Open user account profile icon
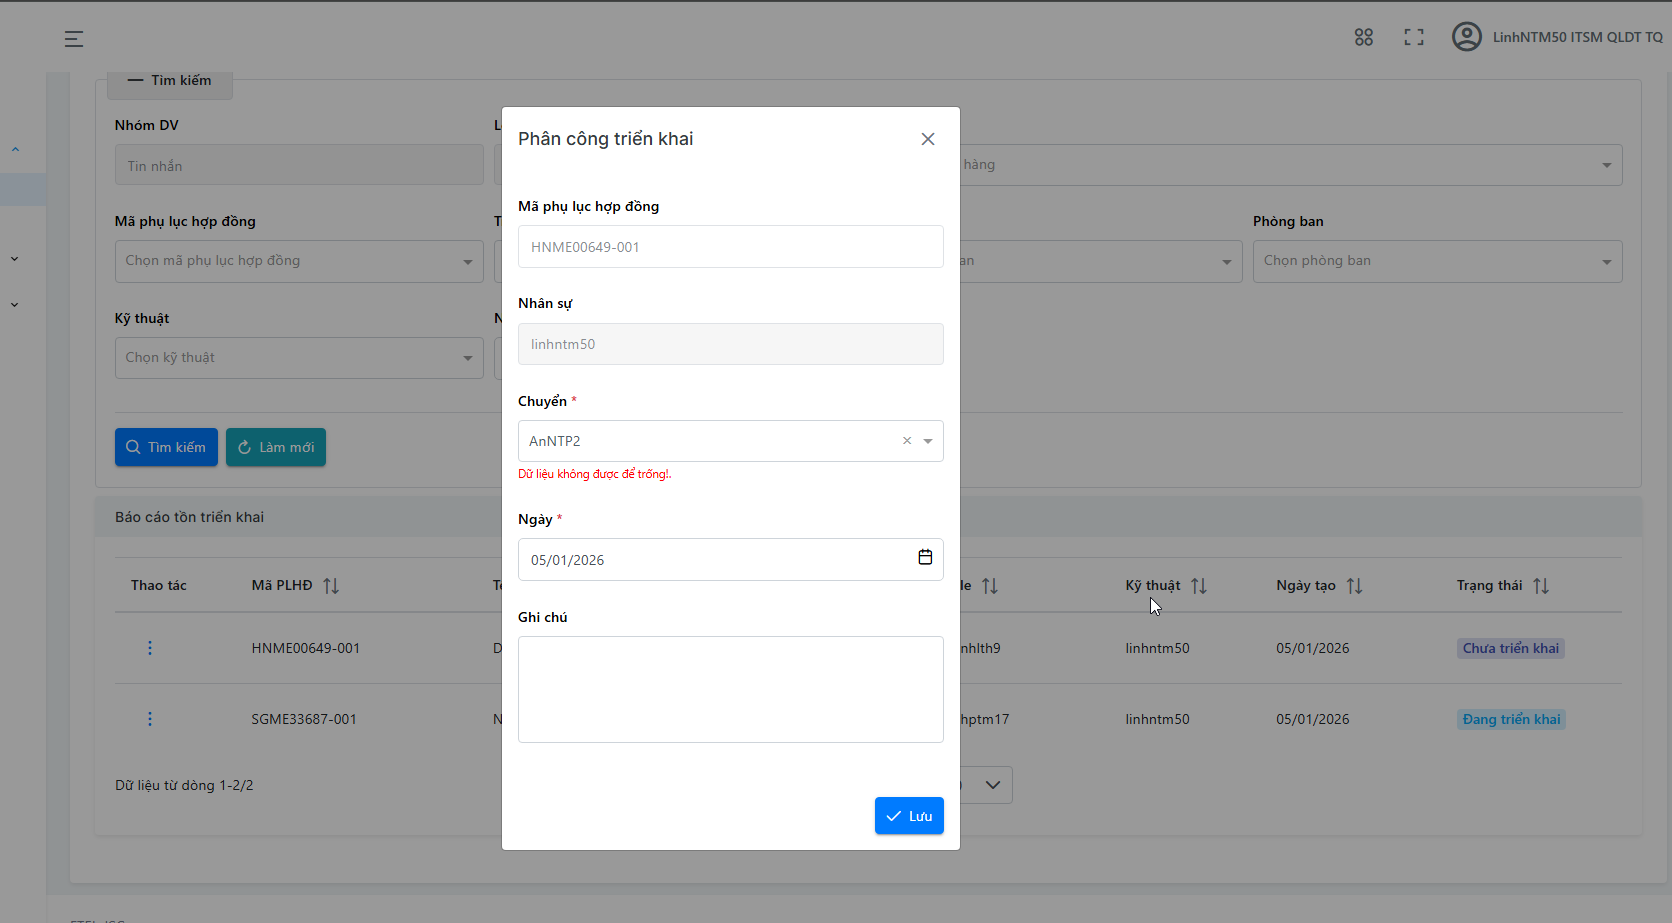The image size is (1672, 923). [x=1466, y=37]
